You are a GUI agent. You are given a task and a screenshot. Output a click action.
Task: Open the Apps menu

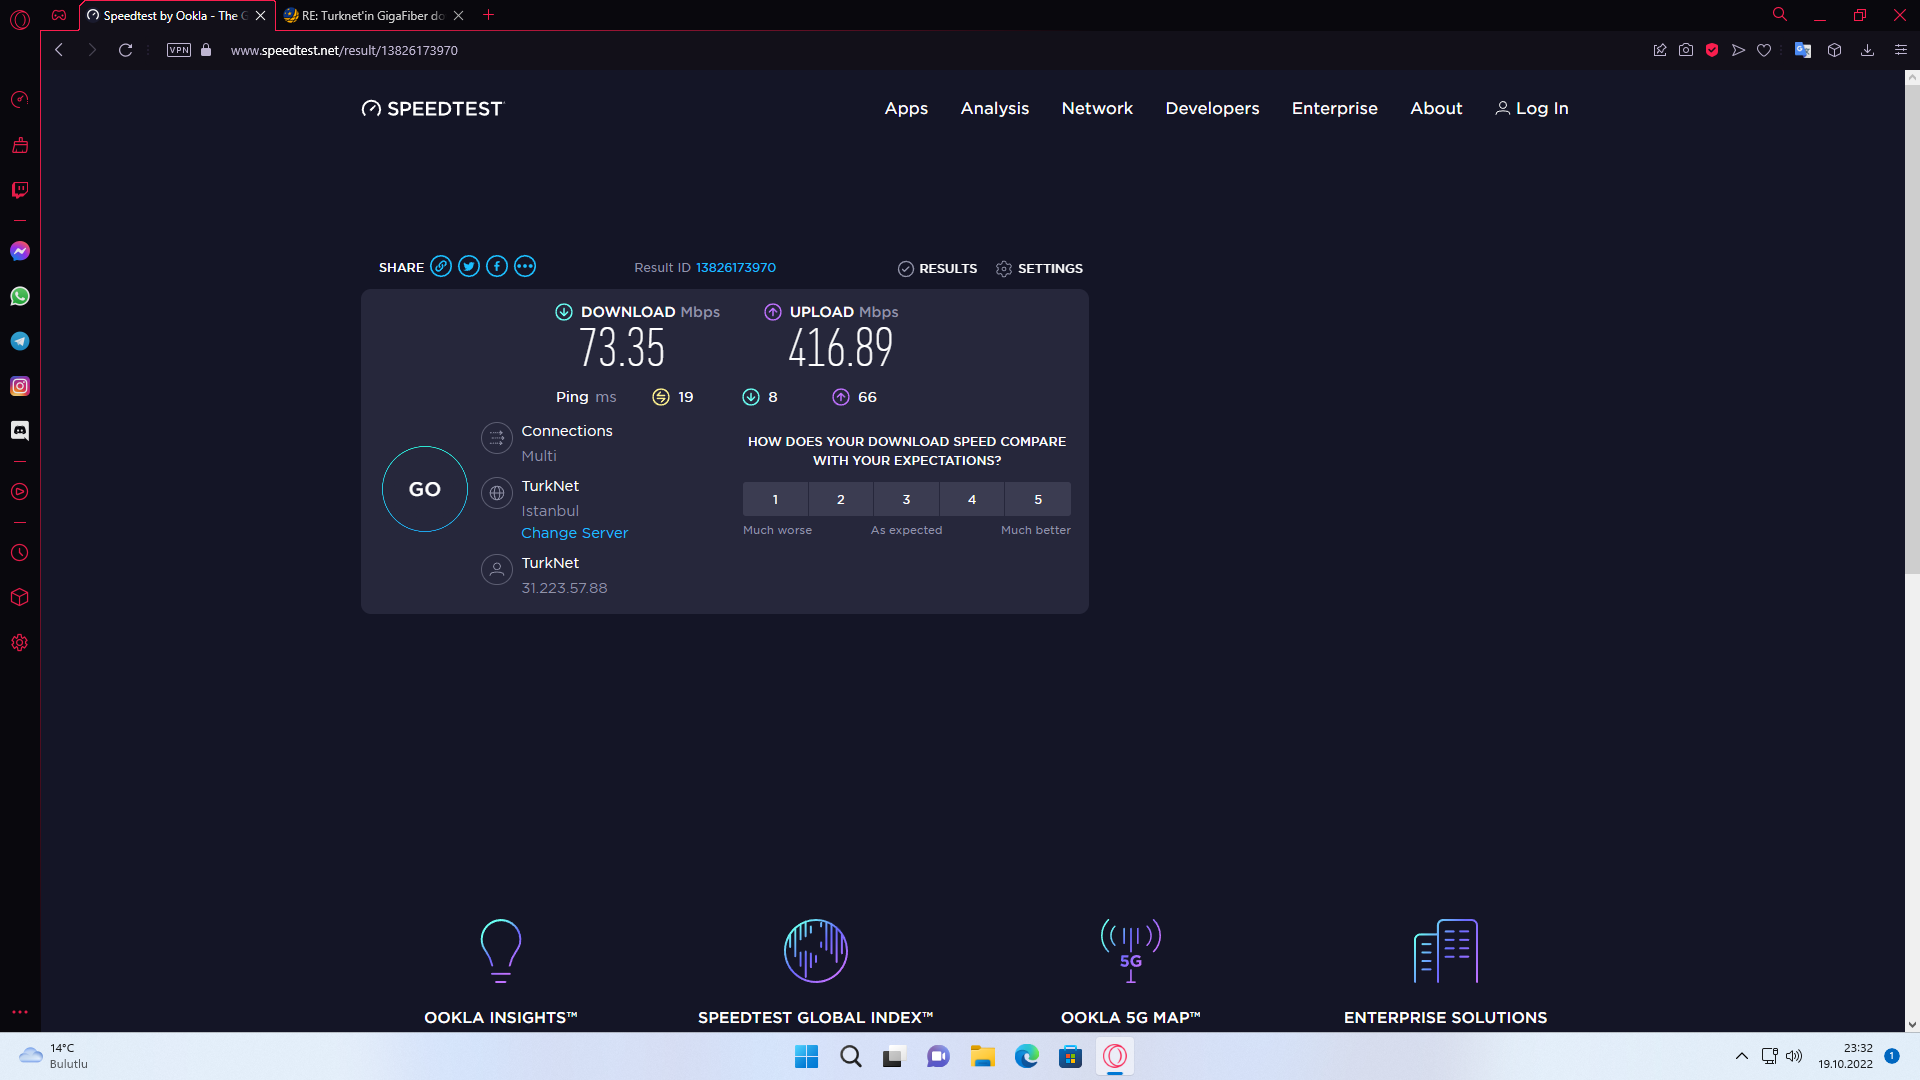coord(906,108)
